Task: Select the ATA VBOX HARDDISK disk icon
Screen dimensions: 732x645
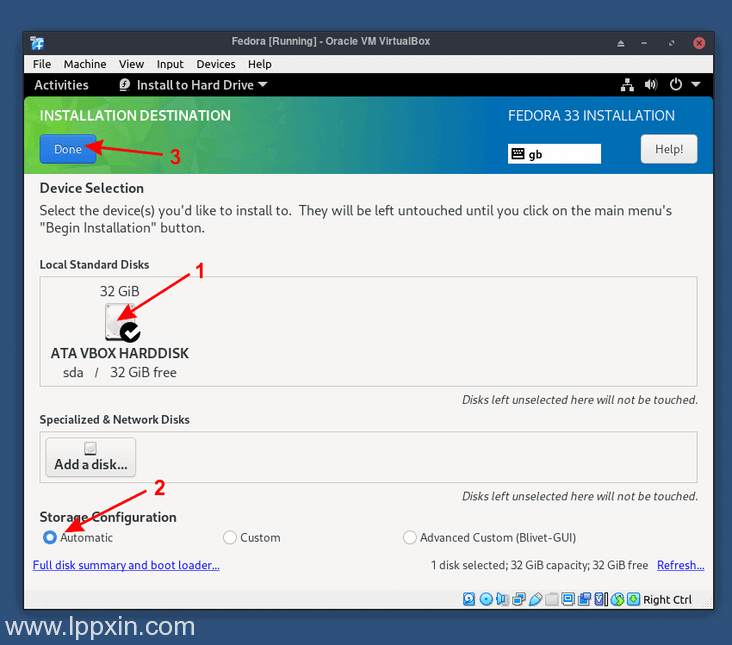Action: [122, 322]
